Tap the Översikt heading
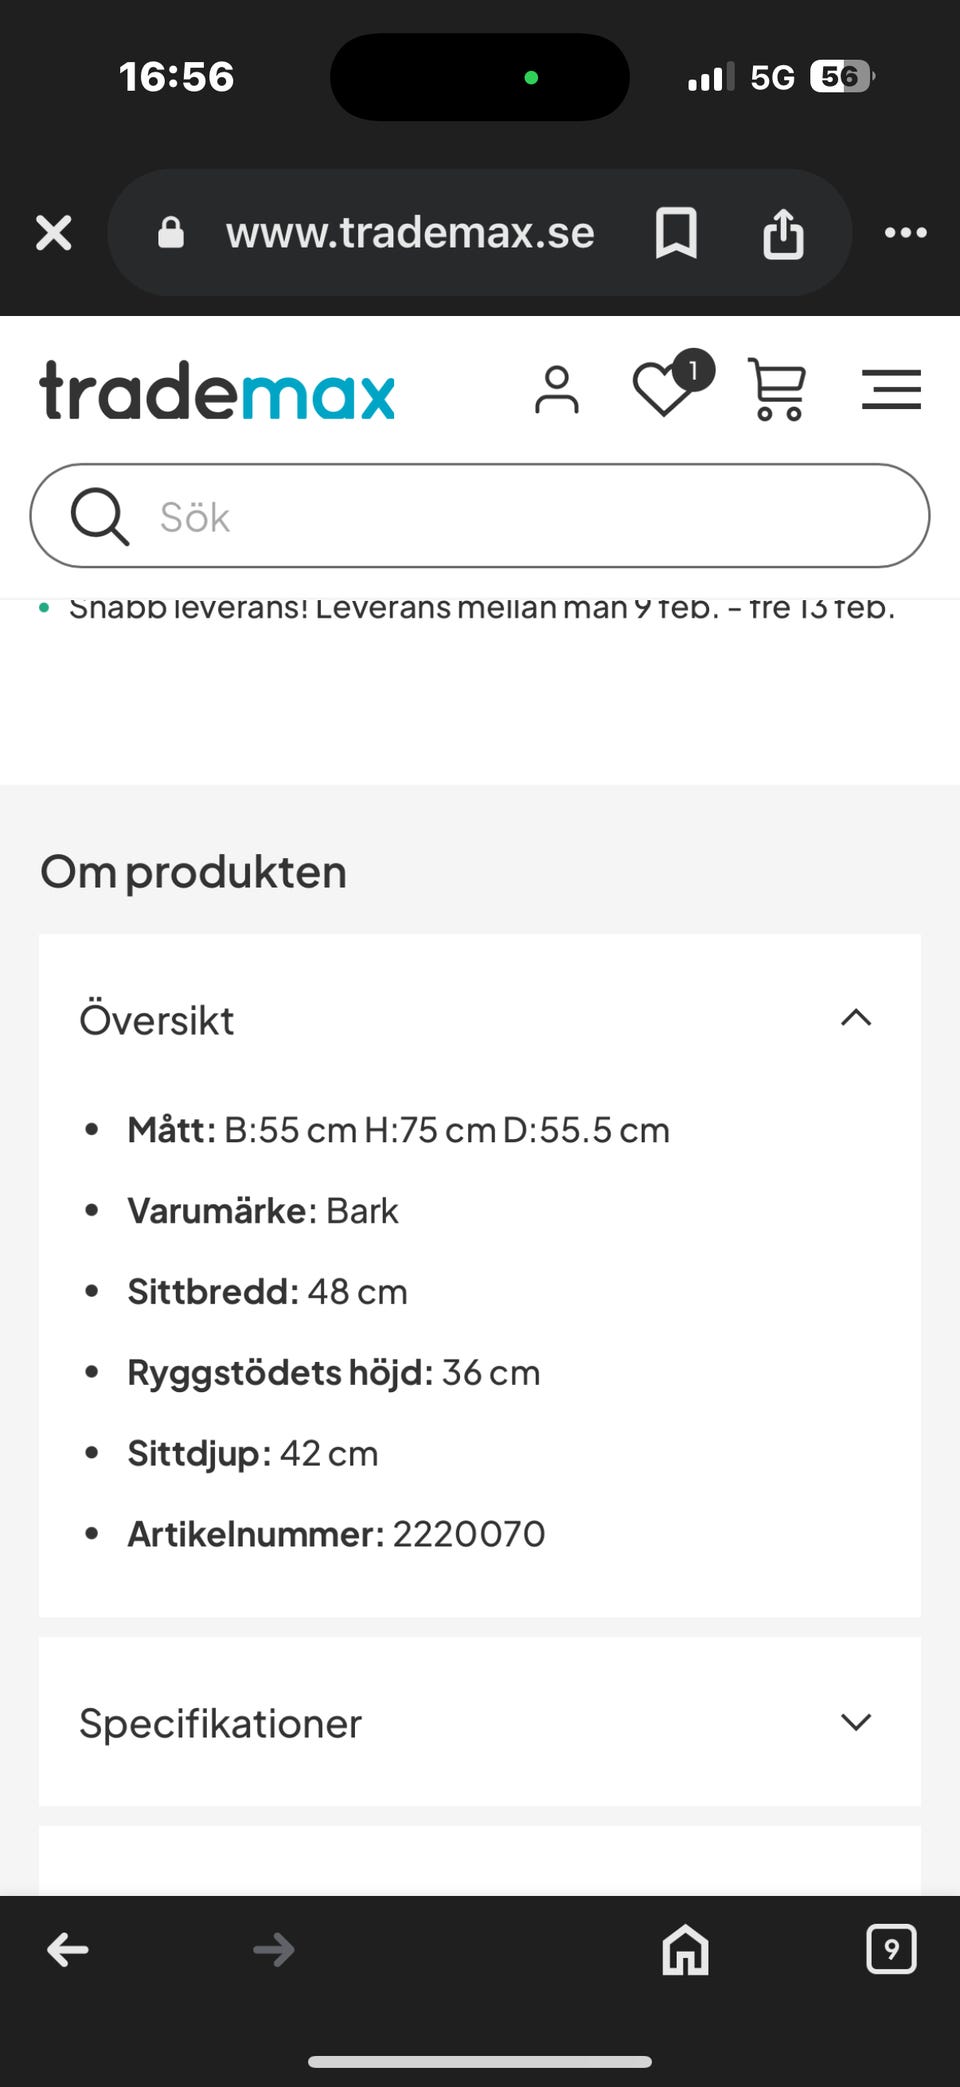Image resolution: width=960 pixels, height=2087 pixels. 157,1020
